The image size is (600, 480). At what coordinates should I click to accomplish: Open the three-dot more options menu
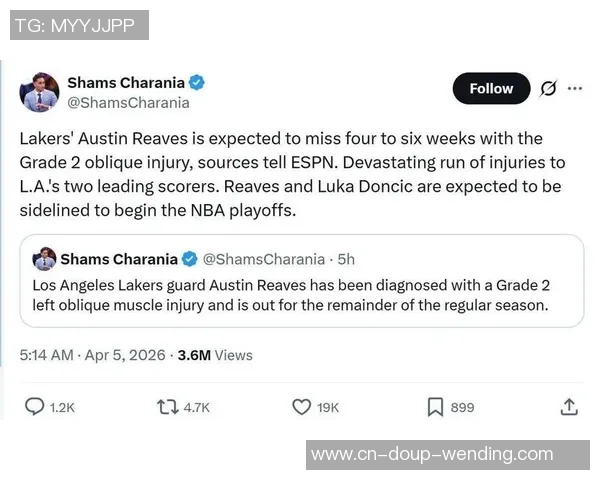coord(575,88)
